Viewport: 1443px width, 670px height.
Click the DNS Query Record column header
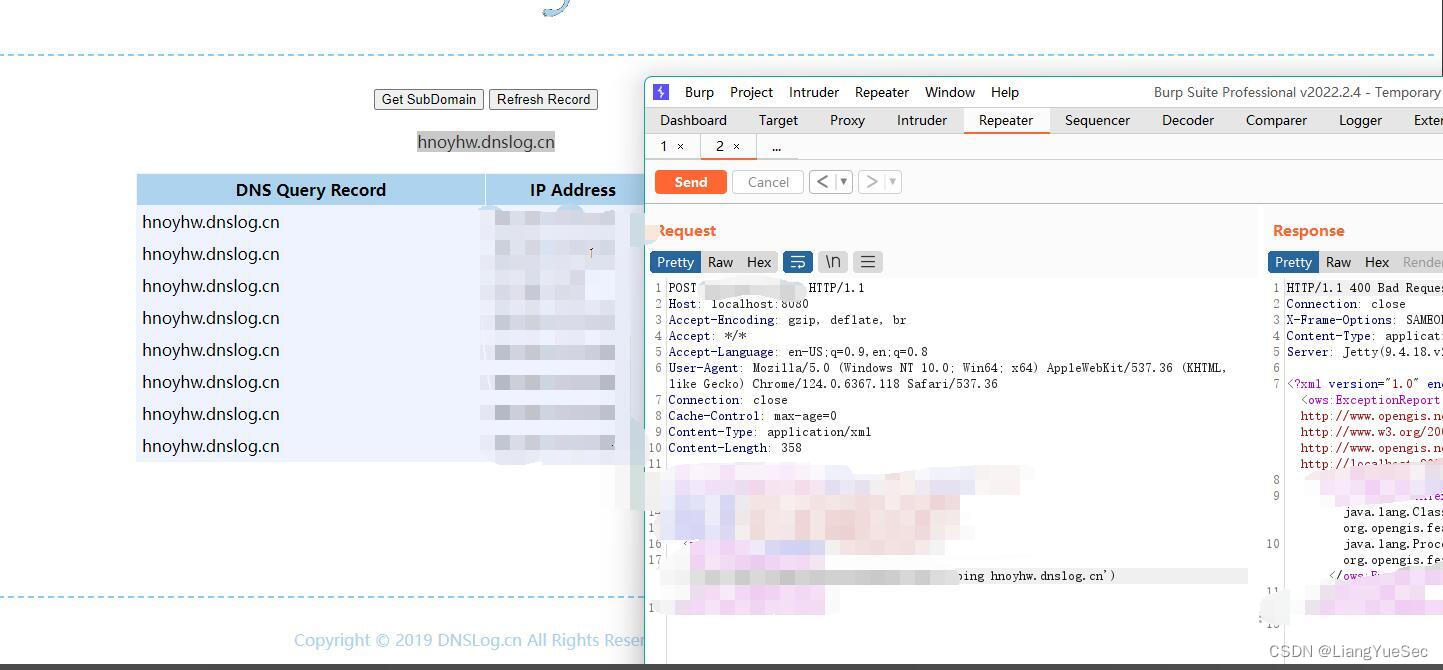tap(311, 190)
